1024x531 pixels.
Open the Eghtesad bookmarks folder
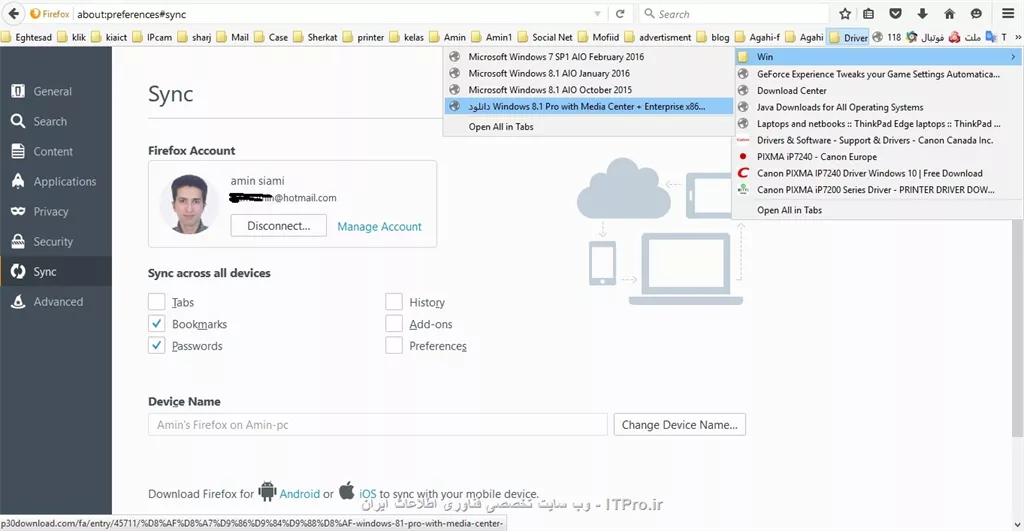tap(27, 37)
